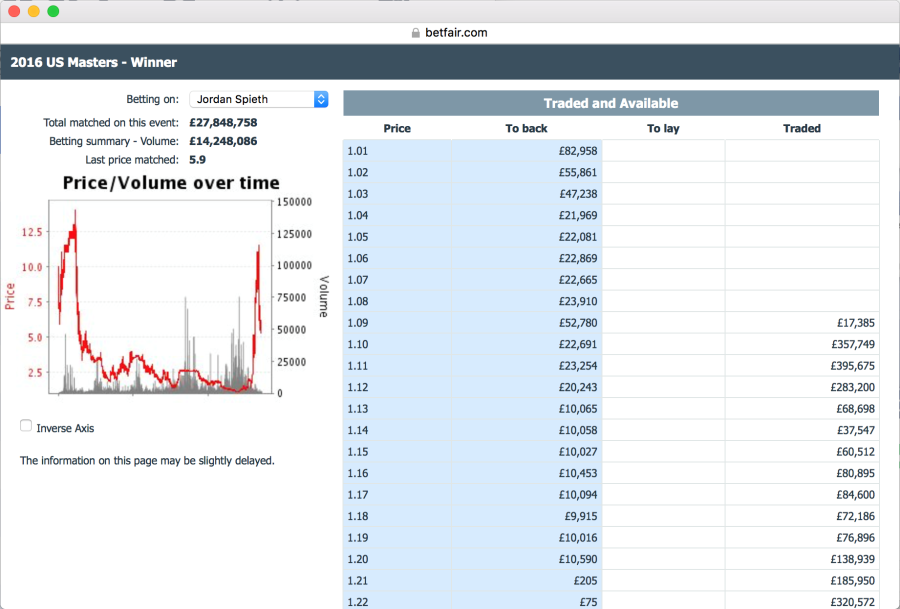Click the £22,869 to back amount
This screenshot has height=609, width=900.
578,258
